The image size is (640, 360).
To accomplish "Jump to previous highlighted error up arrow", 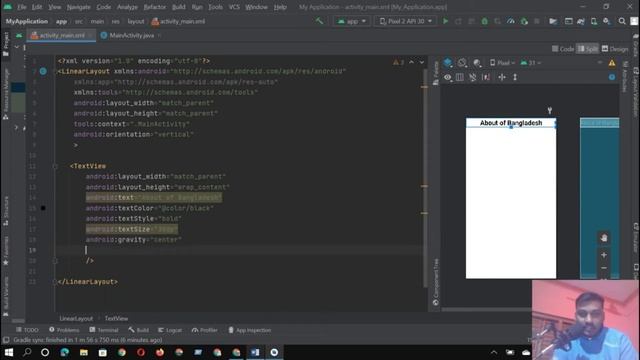I will [x=411, y=62].
